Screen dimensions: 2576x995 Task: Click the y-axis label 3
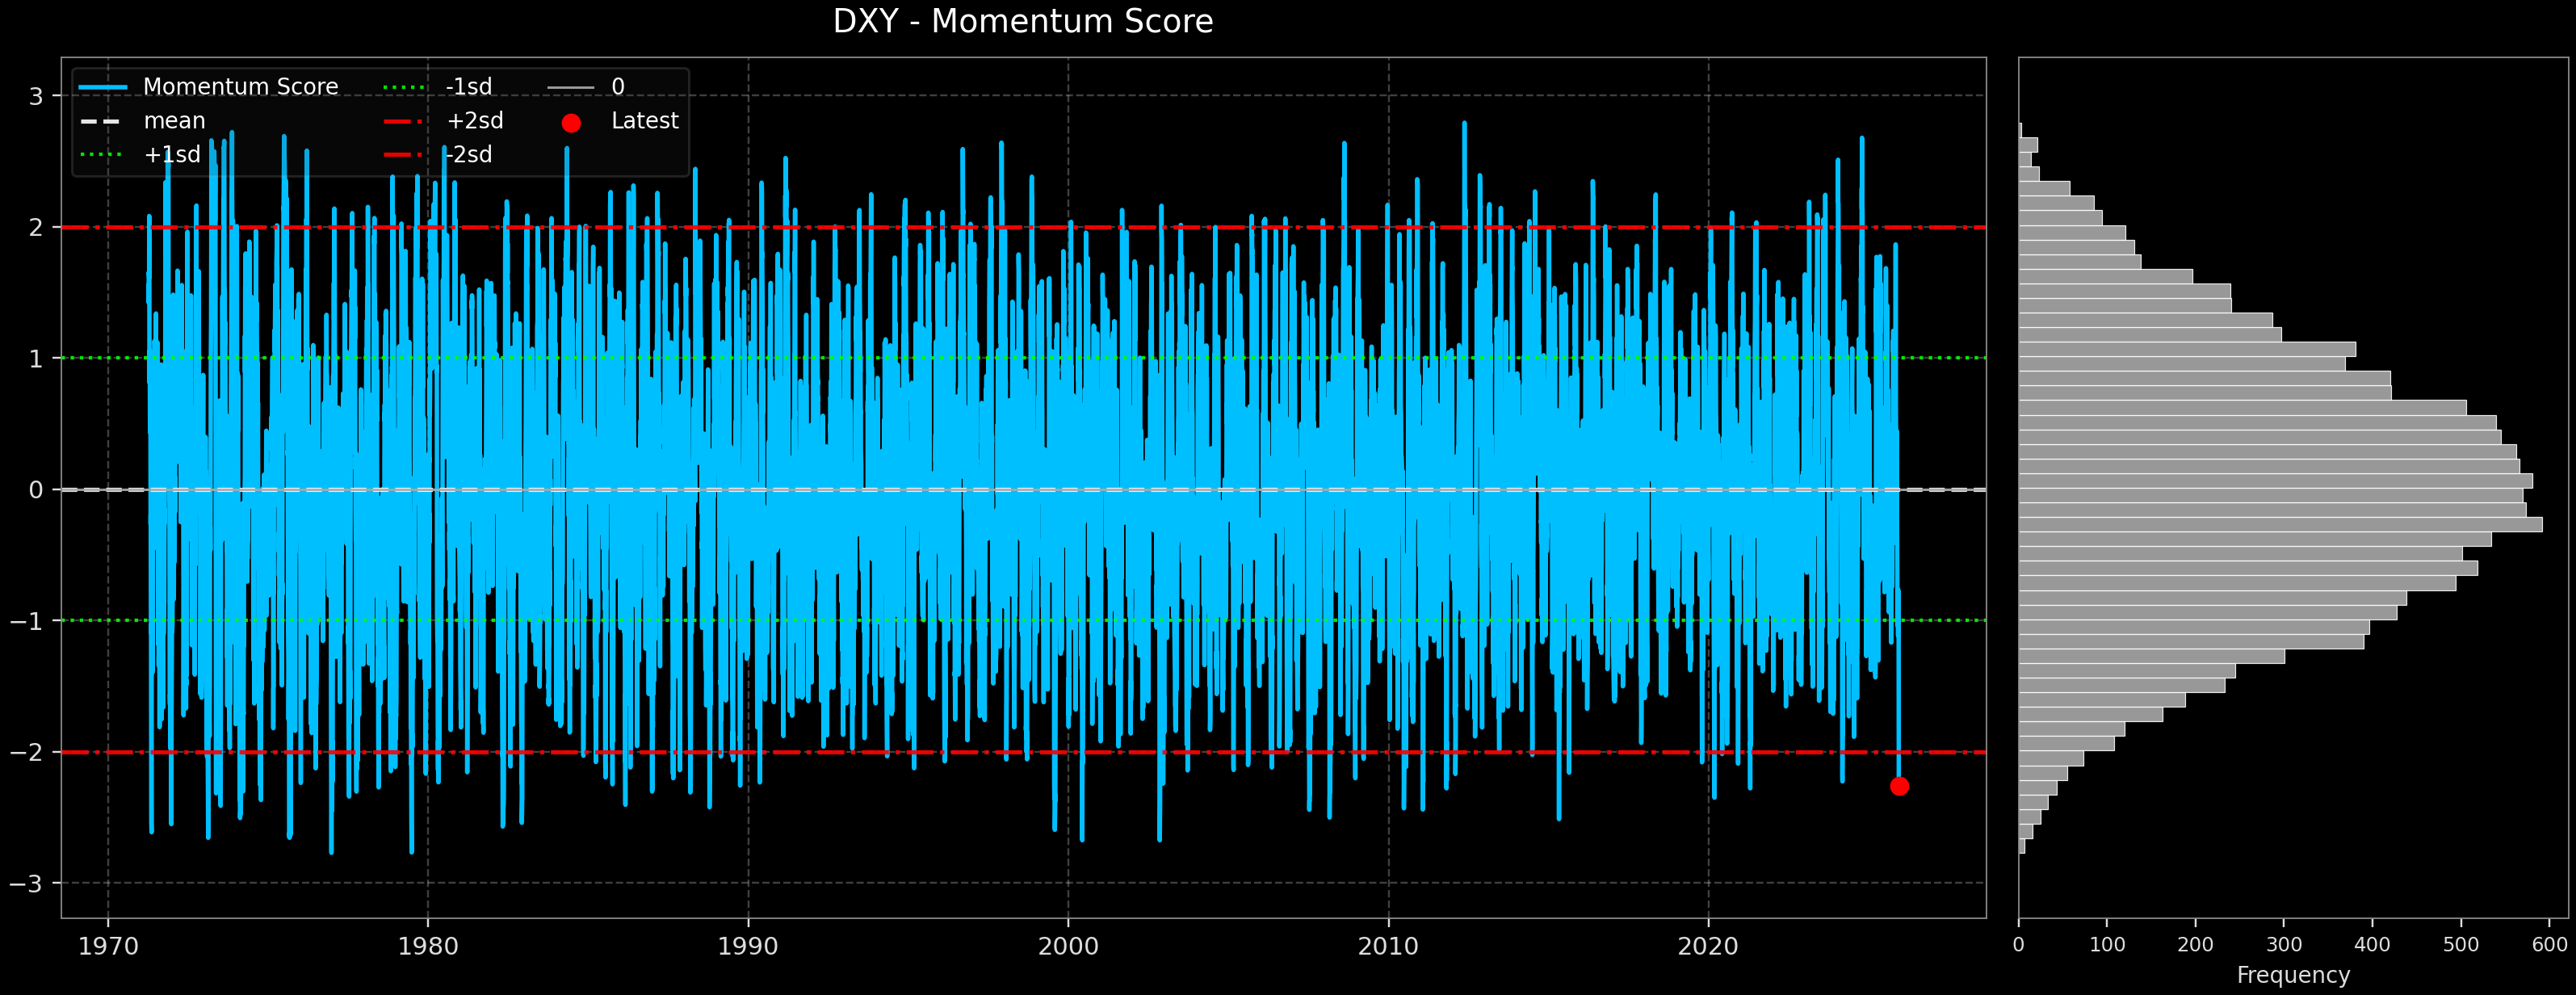[x=36, y=97]
